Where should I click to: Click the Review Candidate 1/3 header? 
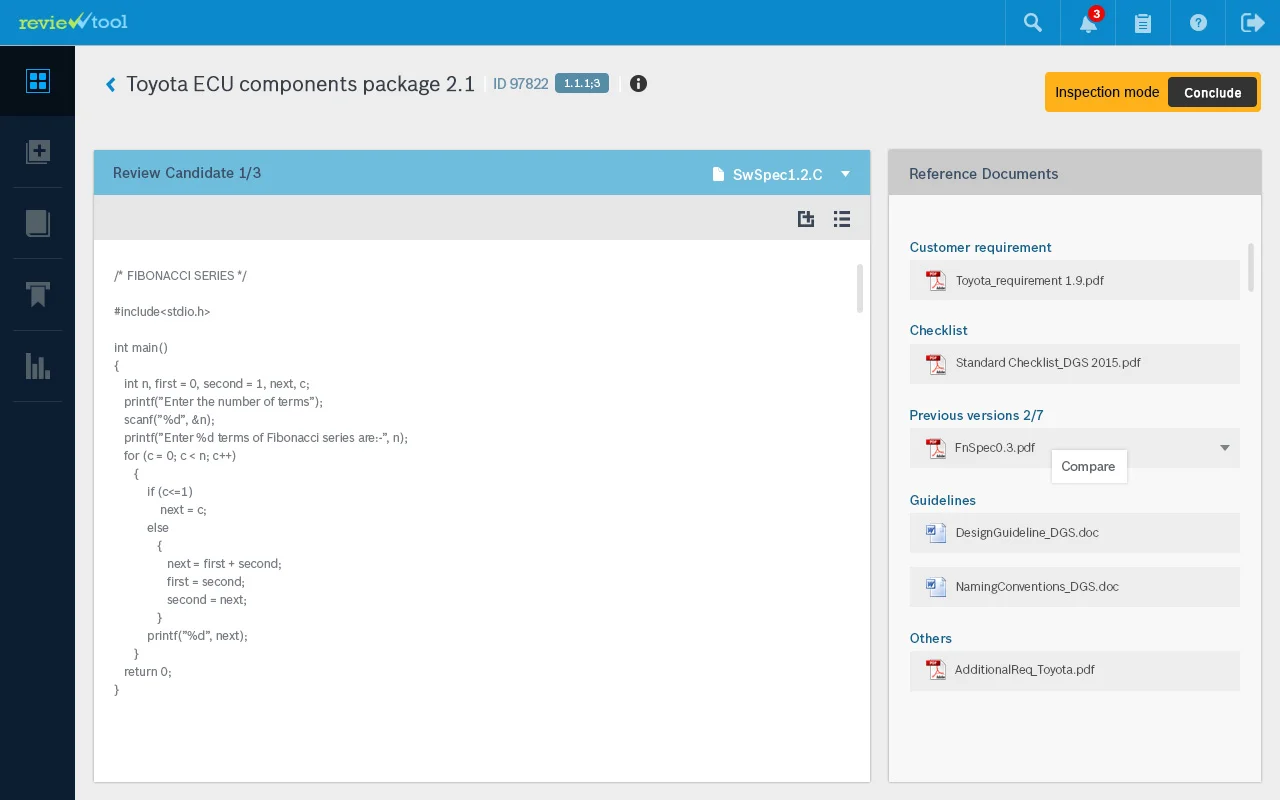(x=187, y=173)
